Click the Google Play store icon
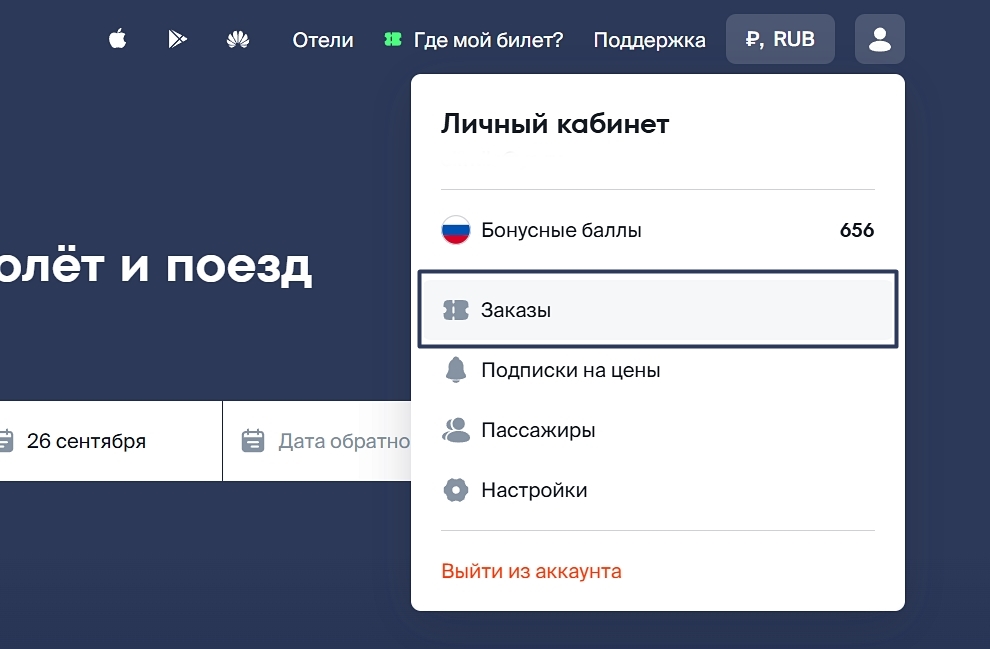This screenshot has height=649, width=990. pyautogui.click(x=177, y=40)
